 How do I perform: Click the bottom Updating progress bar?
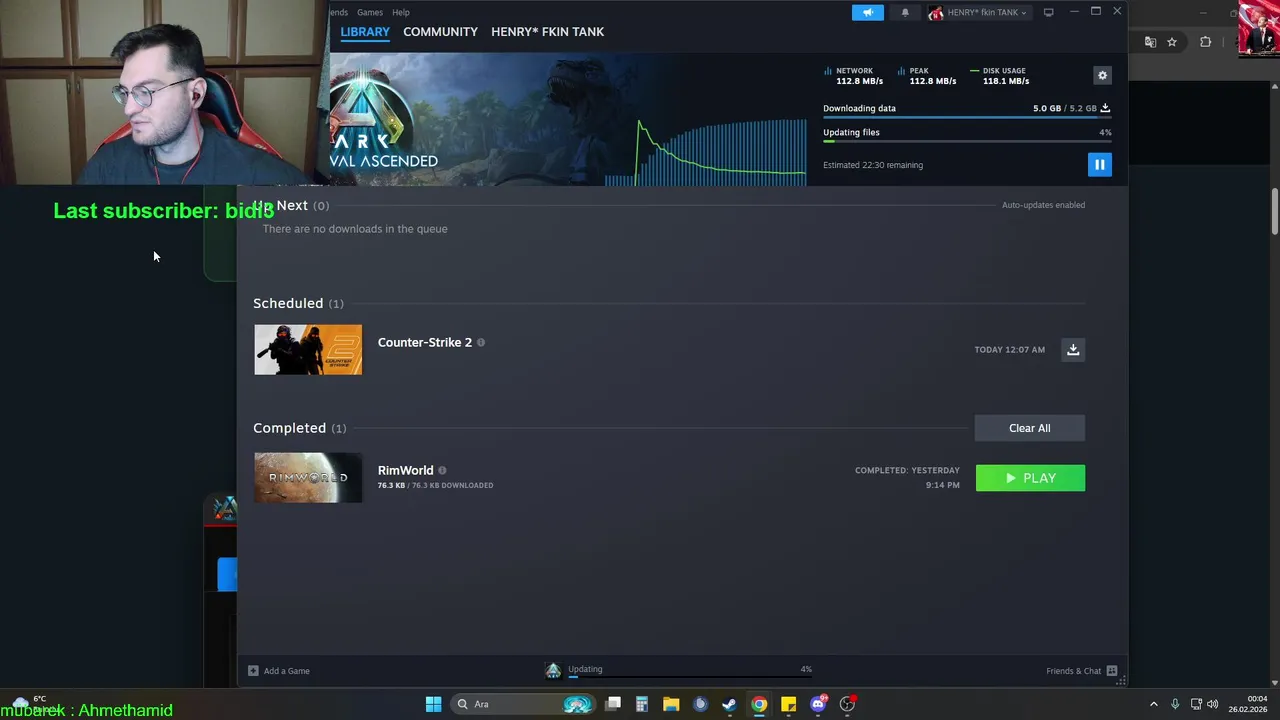(690, 677)
